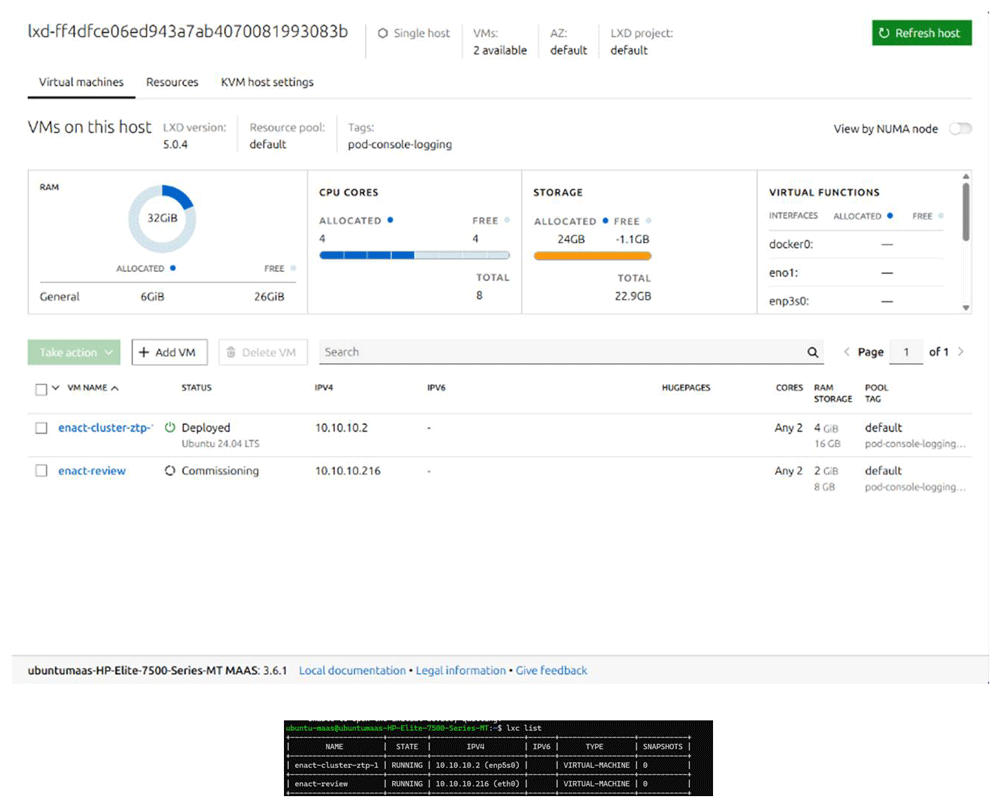
Task: Go to the previous page arrow
Action: click(846, 352)
